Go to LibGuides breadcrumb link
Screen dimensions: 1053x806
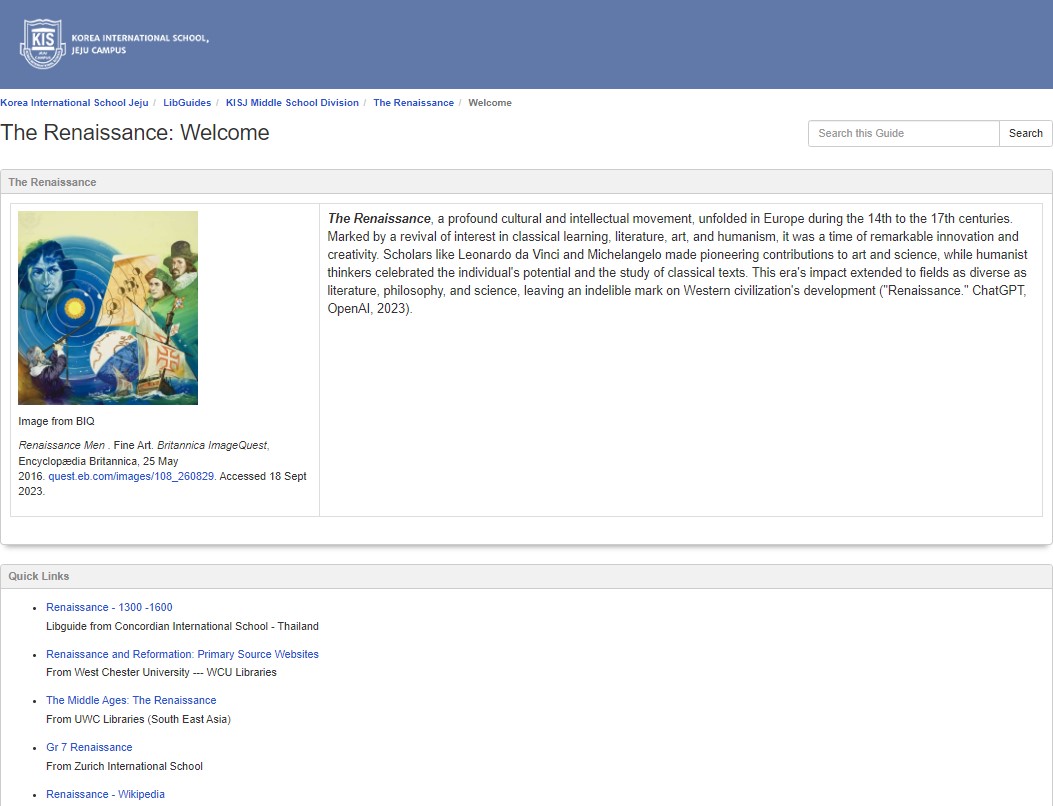(187, 103)
